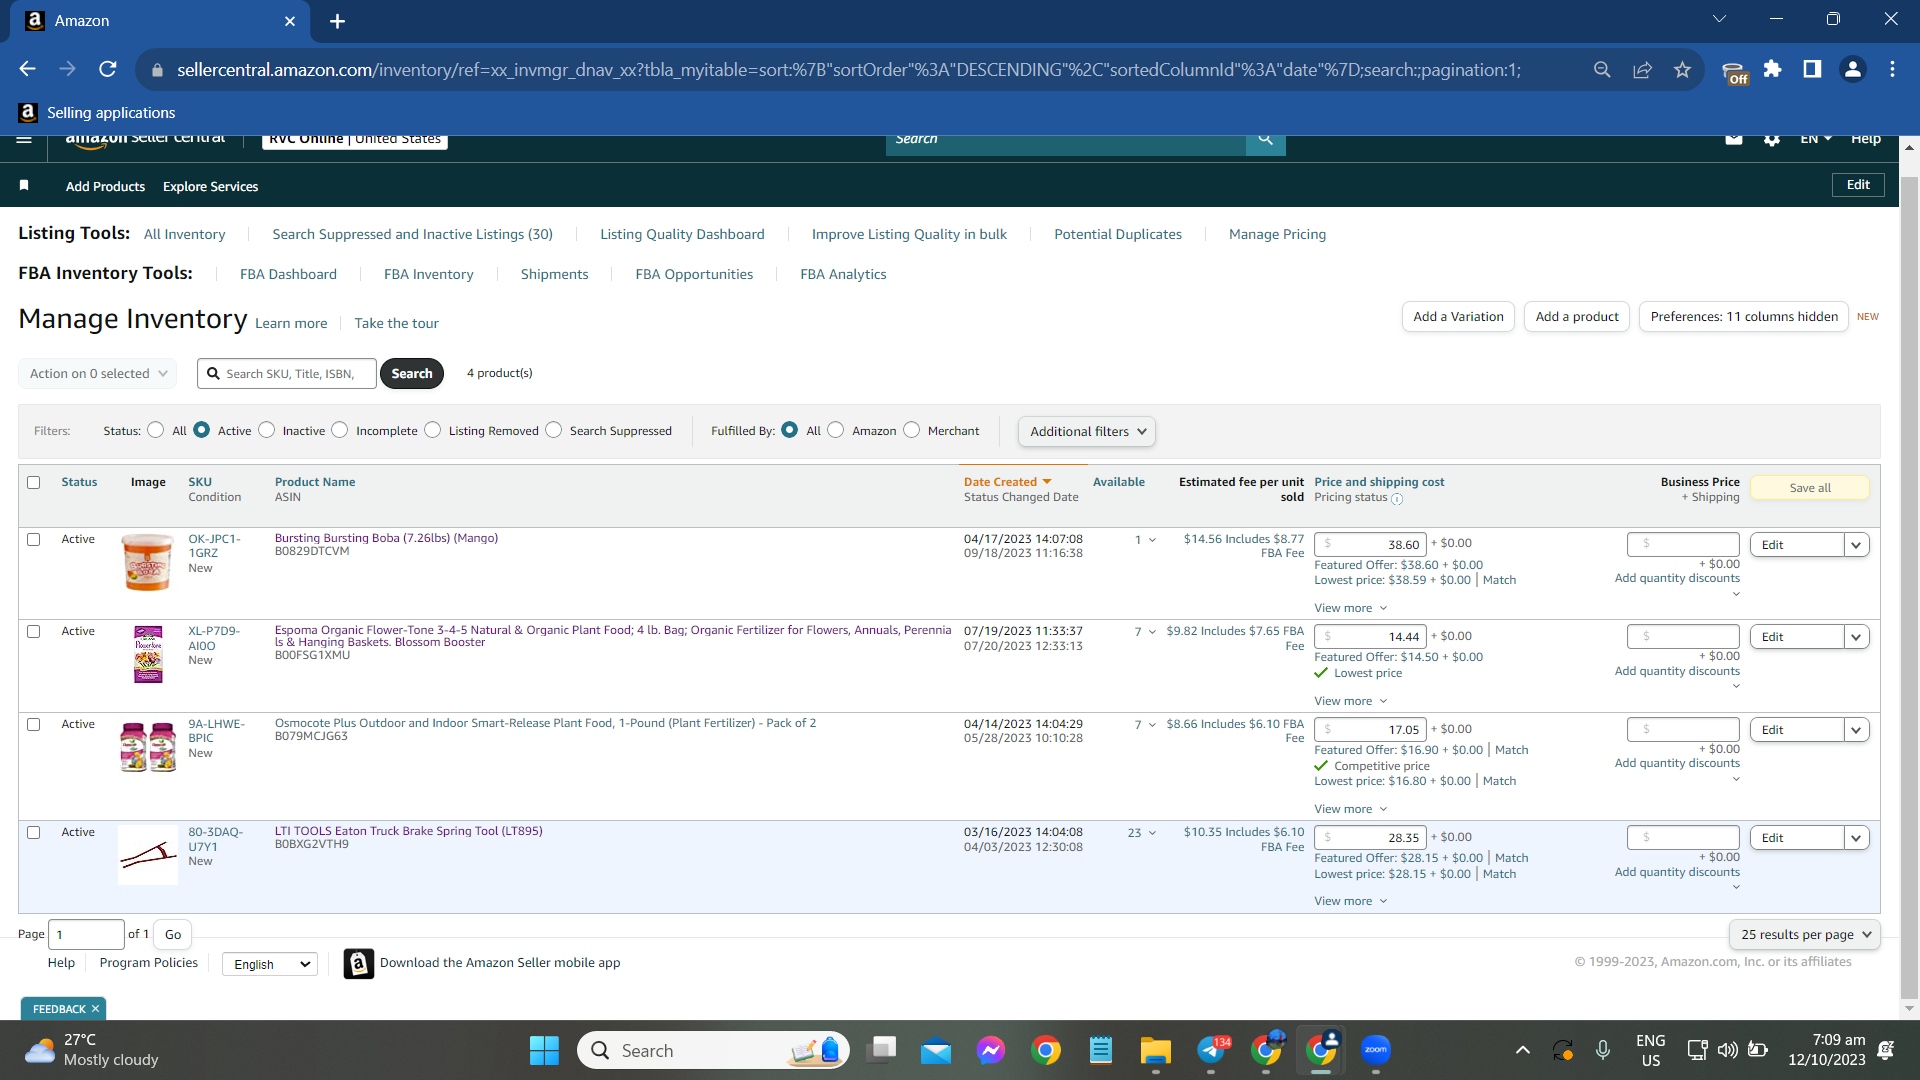Image resolution: width=1920 pixels, height=1080 pixels.
Task: Open Listing Quality Dashboard
Action: tap(682, 234)
